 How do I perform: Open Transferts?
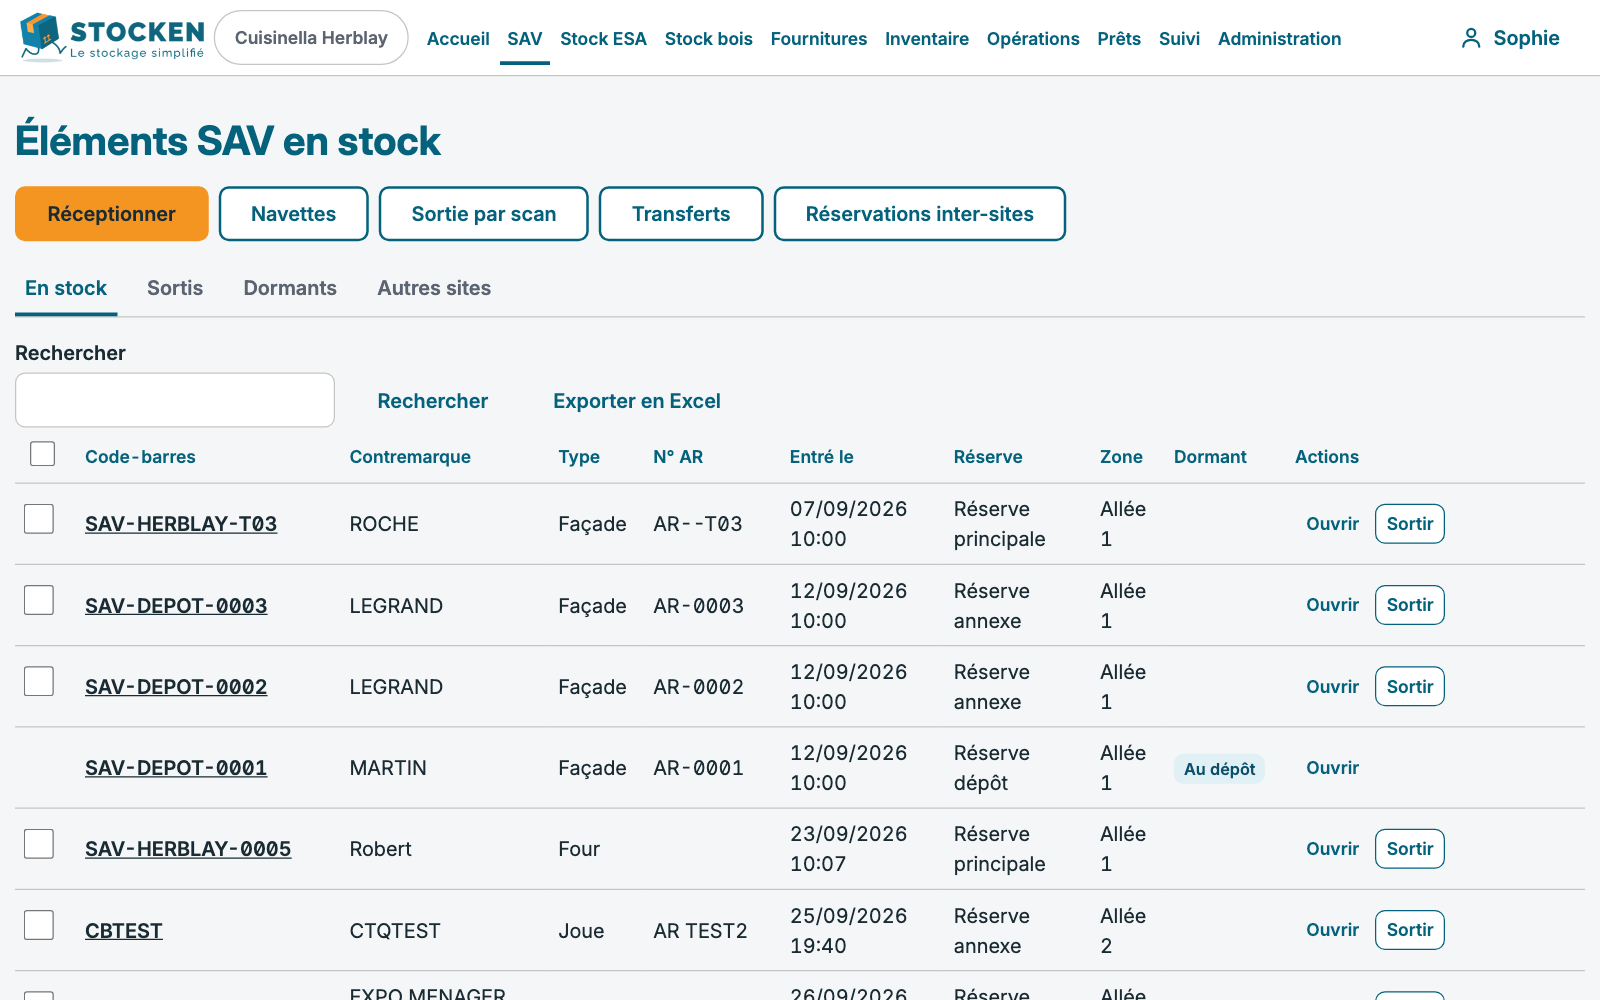681,214
